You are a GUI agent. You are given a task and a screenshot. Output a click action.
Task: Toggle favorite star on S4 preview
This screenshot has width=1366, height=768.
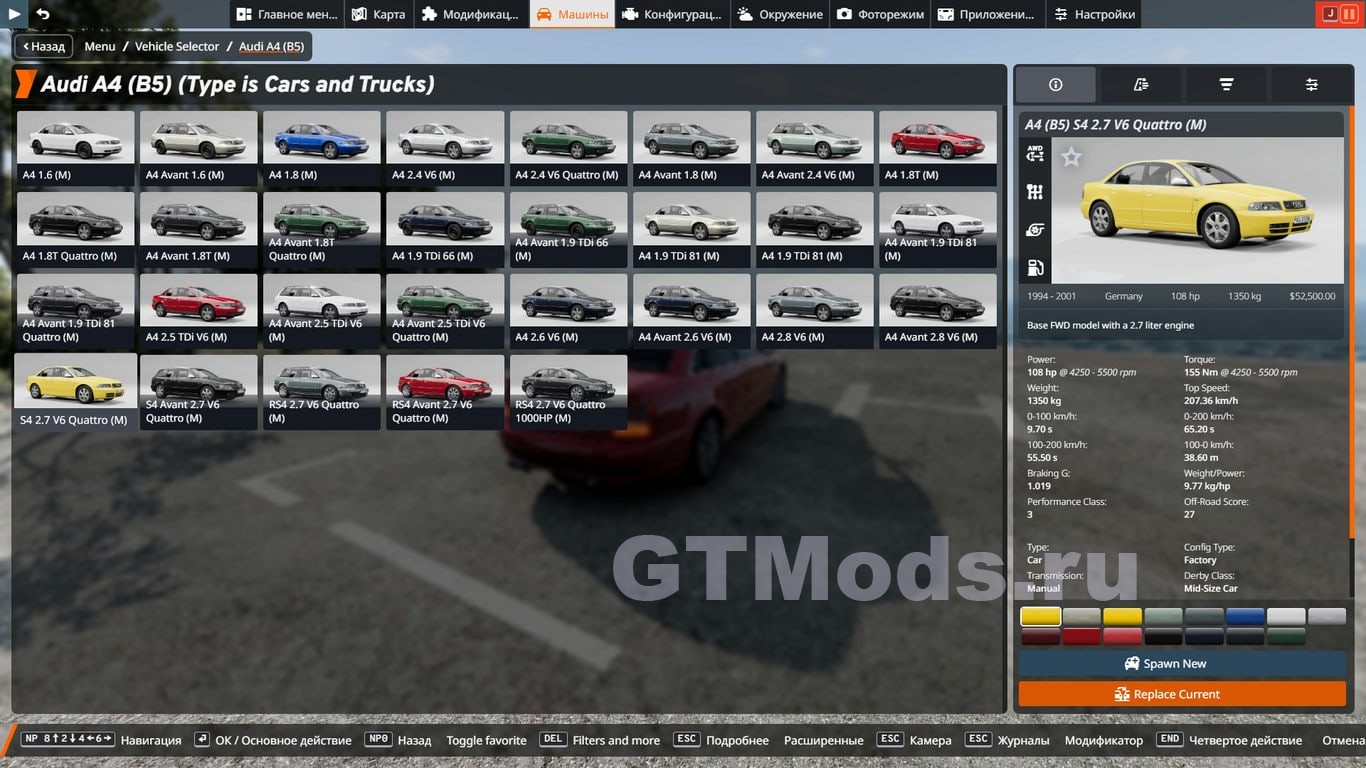click(x=1071, y=157)
